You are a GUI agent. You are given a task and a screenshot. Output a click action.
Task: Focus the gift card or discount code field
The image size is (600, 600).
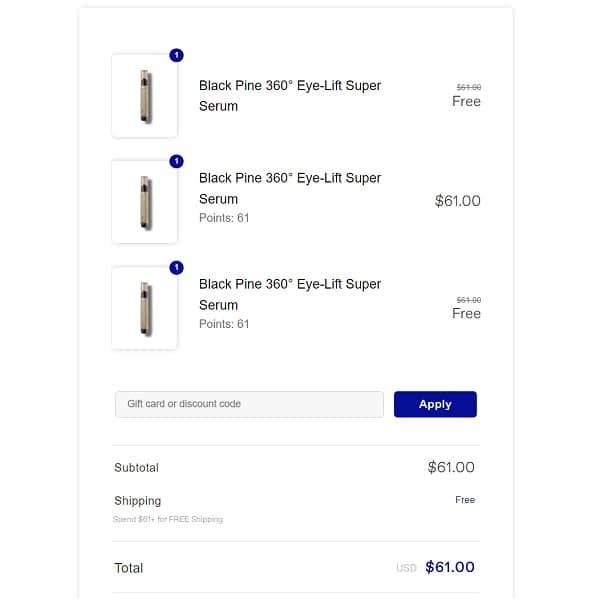[249, 404]
